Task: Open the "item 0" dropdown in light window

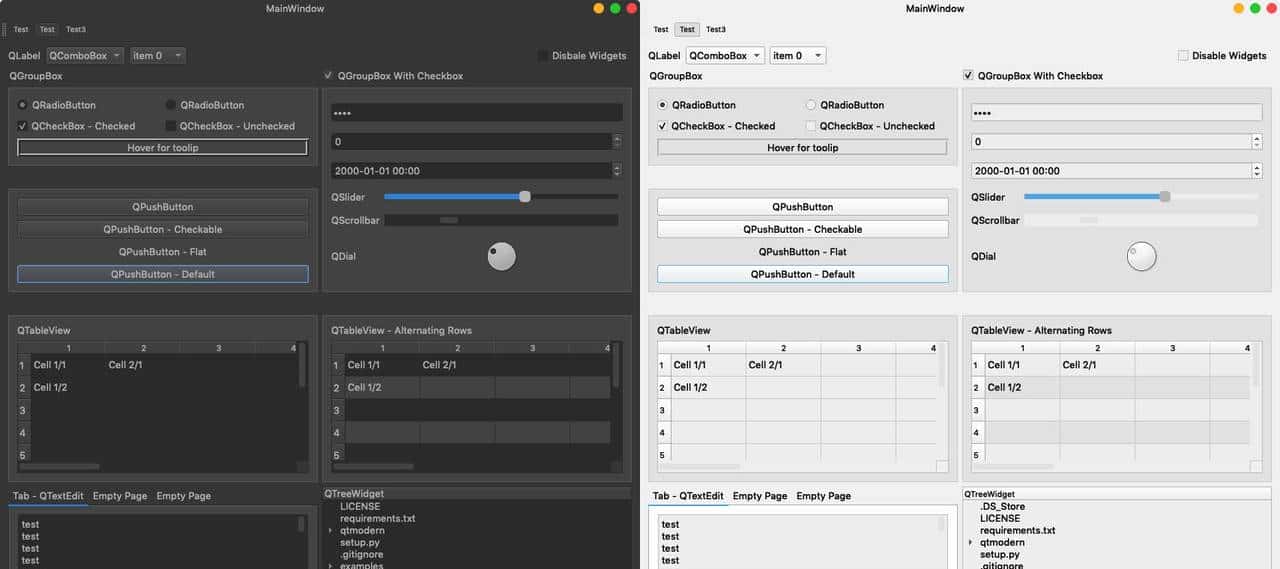Action: (x=797, y=56)
